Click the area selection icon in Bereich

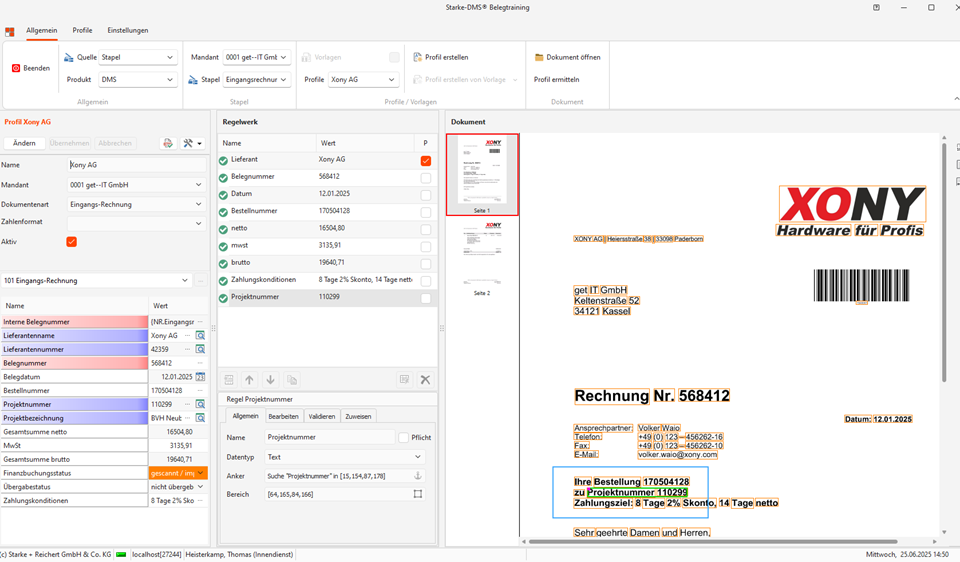[418, 494]
